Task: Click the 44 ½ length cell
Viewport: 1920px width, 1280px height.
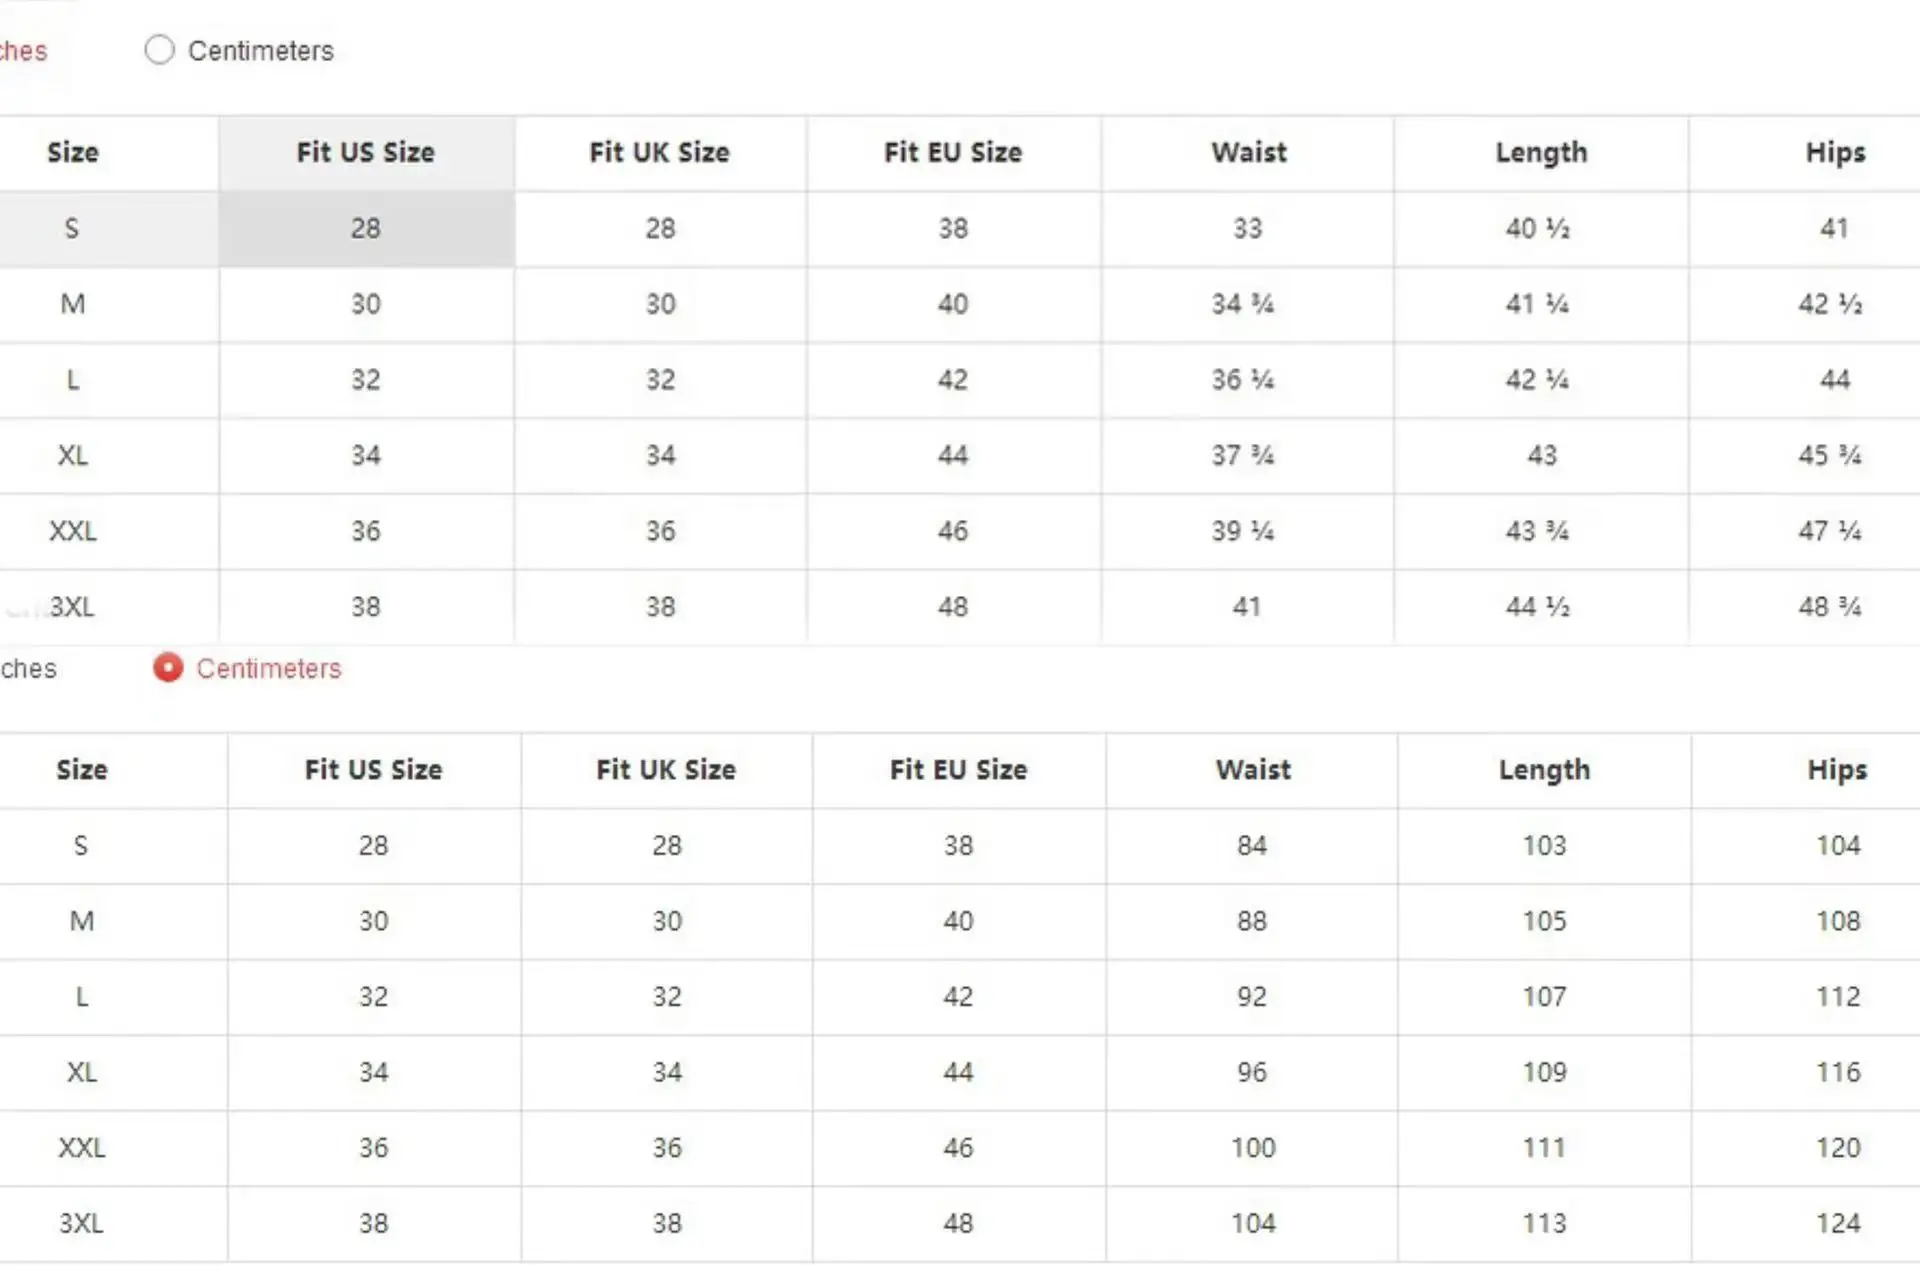Action: pos(1538,607)
